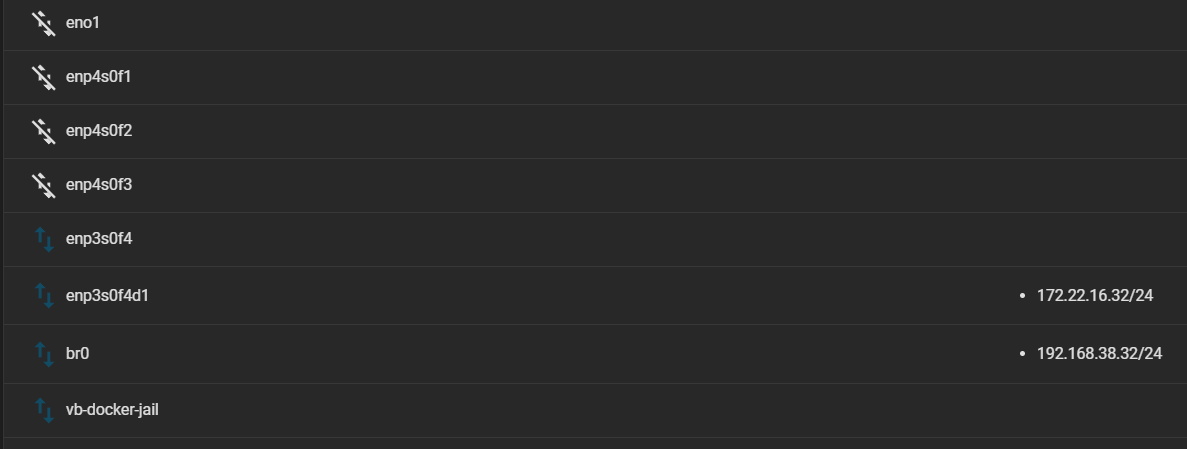Click the disconnected link icon beside enp4s0f1
1187x449 pixels.
click(x=44, y=77)
